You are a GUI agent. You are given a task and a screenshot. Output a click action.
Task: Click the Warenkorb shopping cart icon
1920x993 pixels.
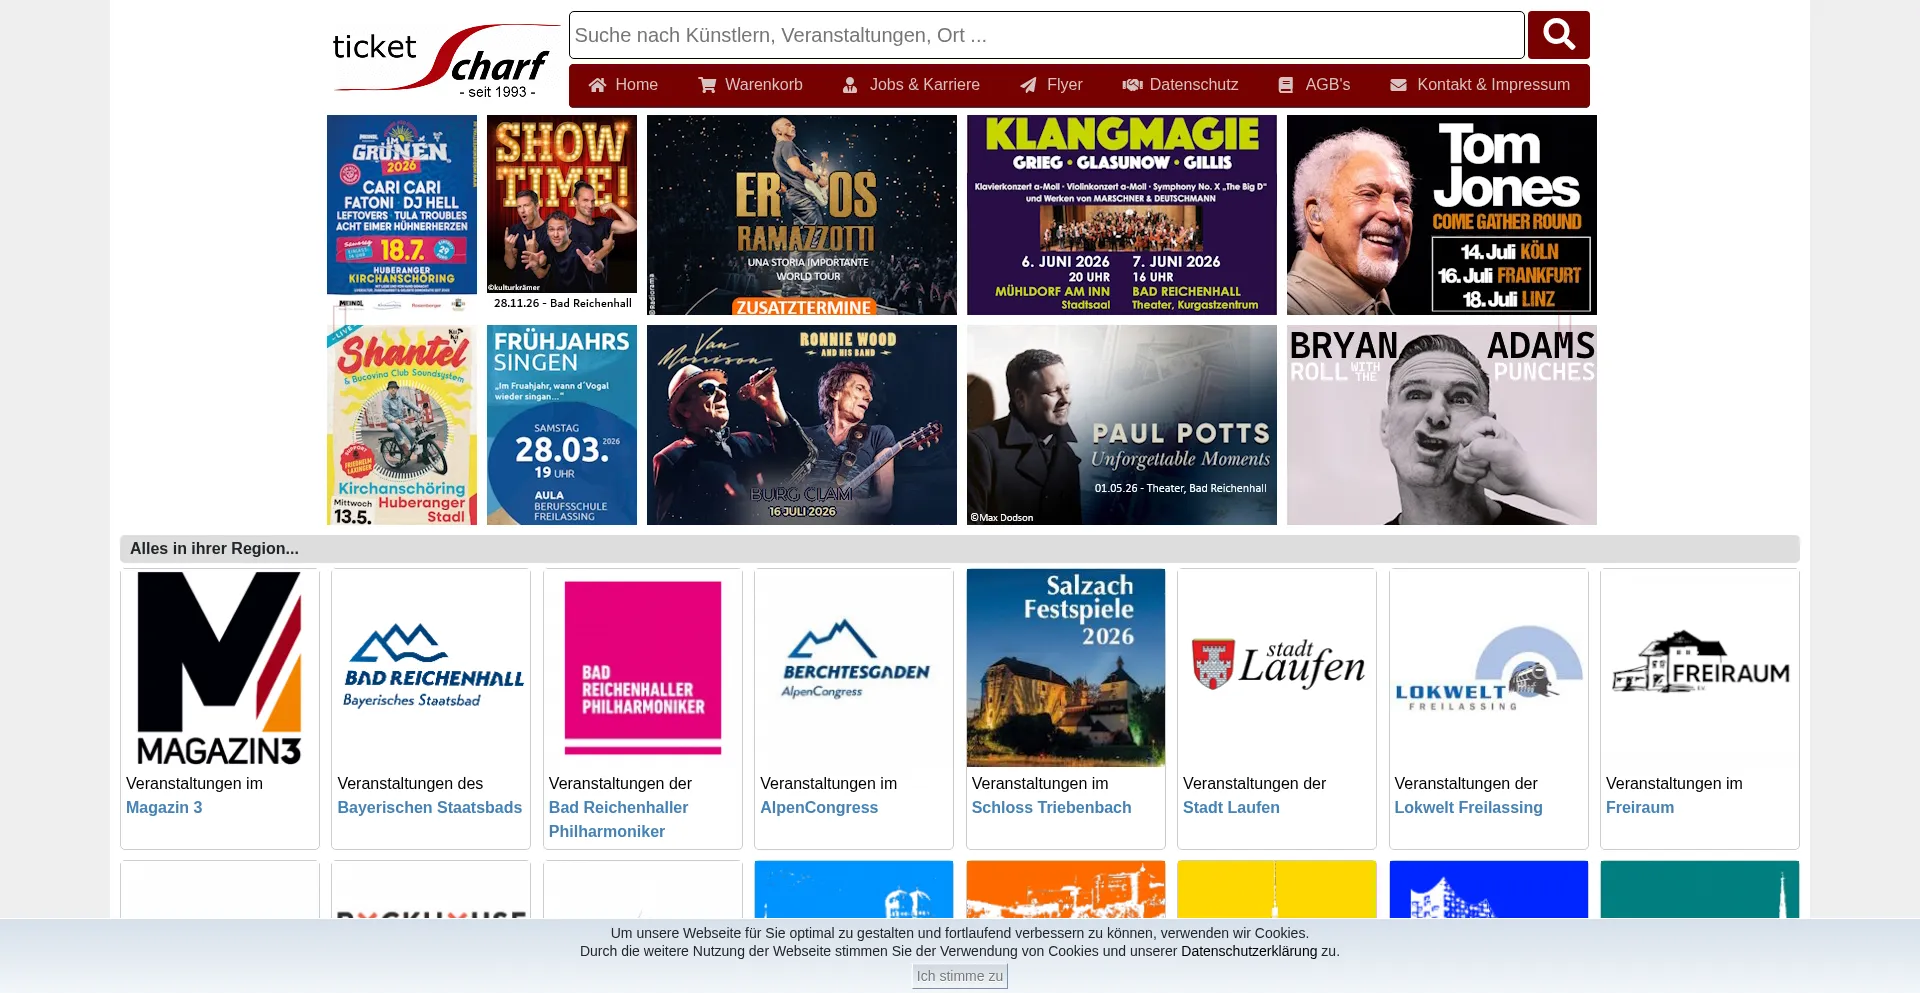point(707,85)
